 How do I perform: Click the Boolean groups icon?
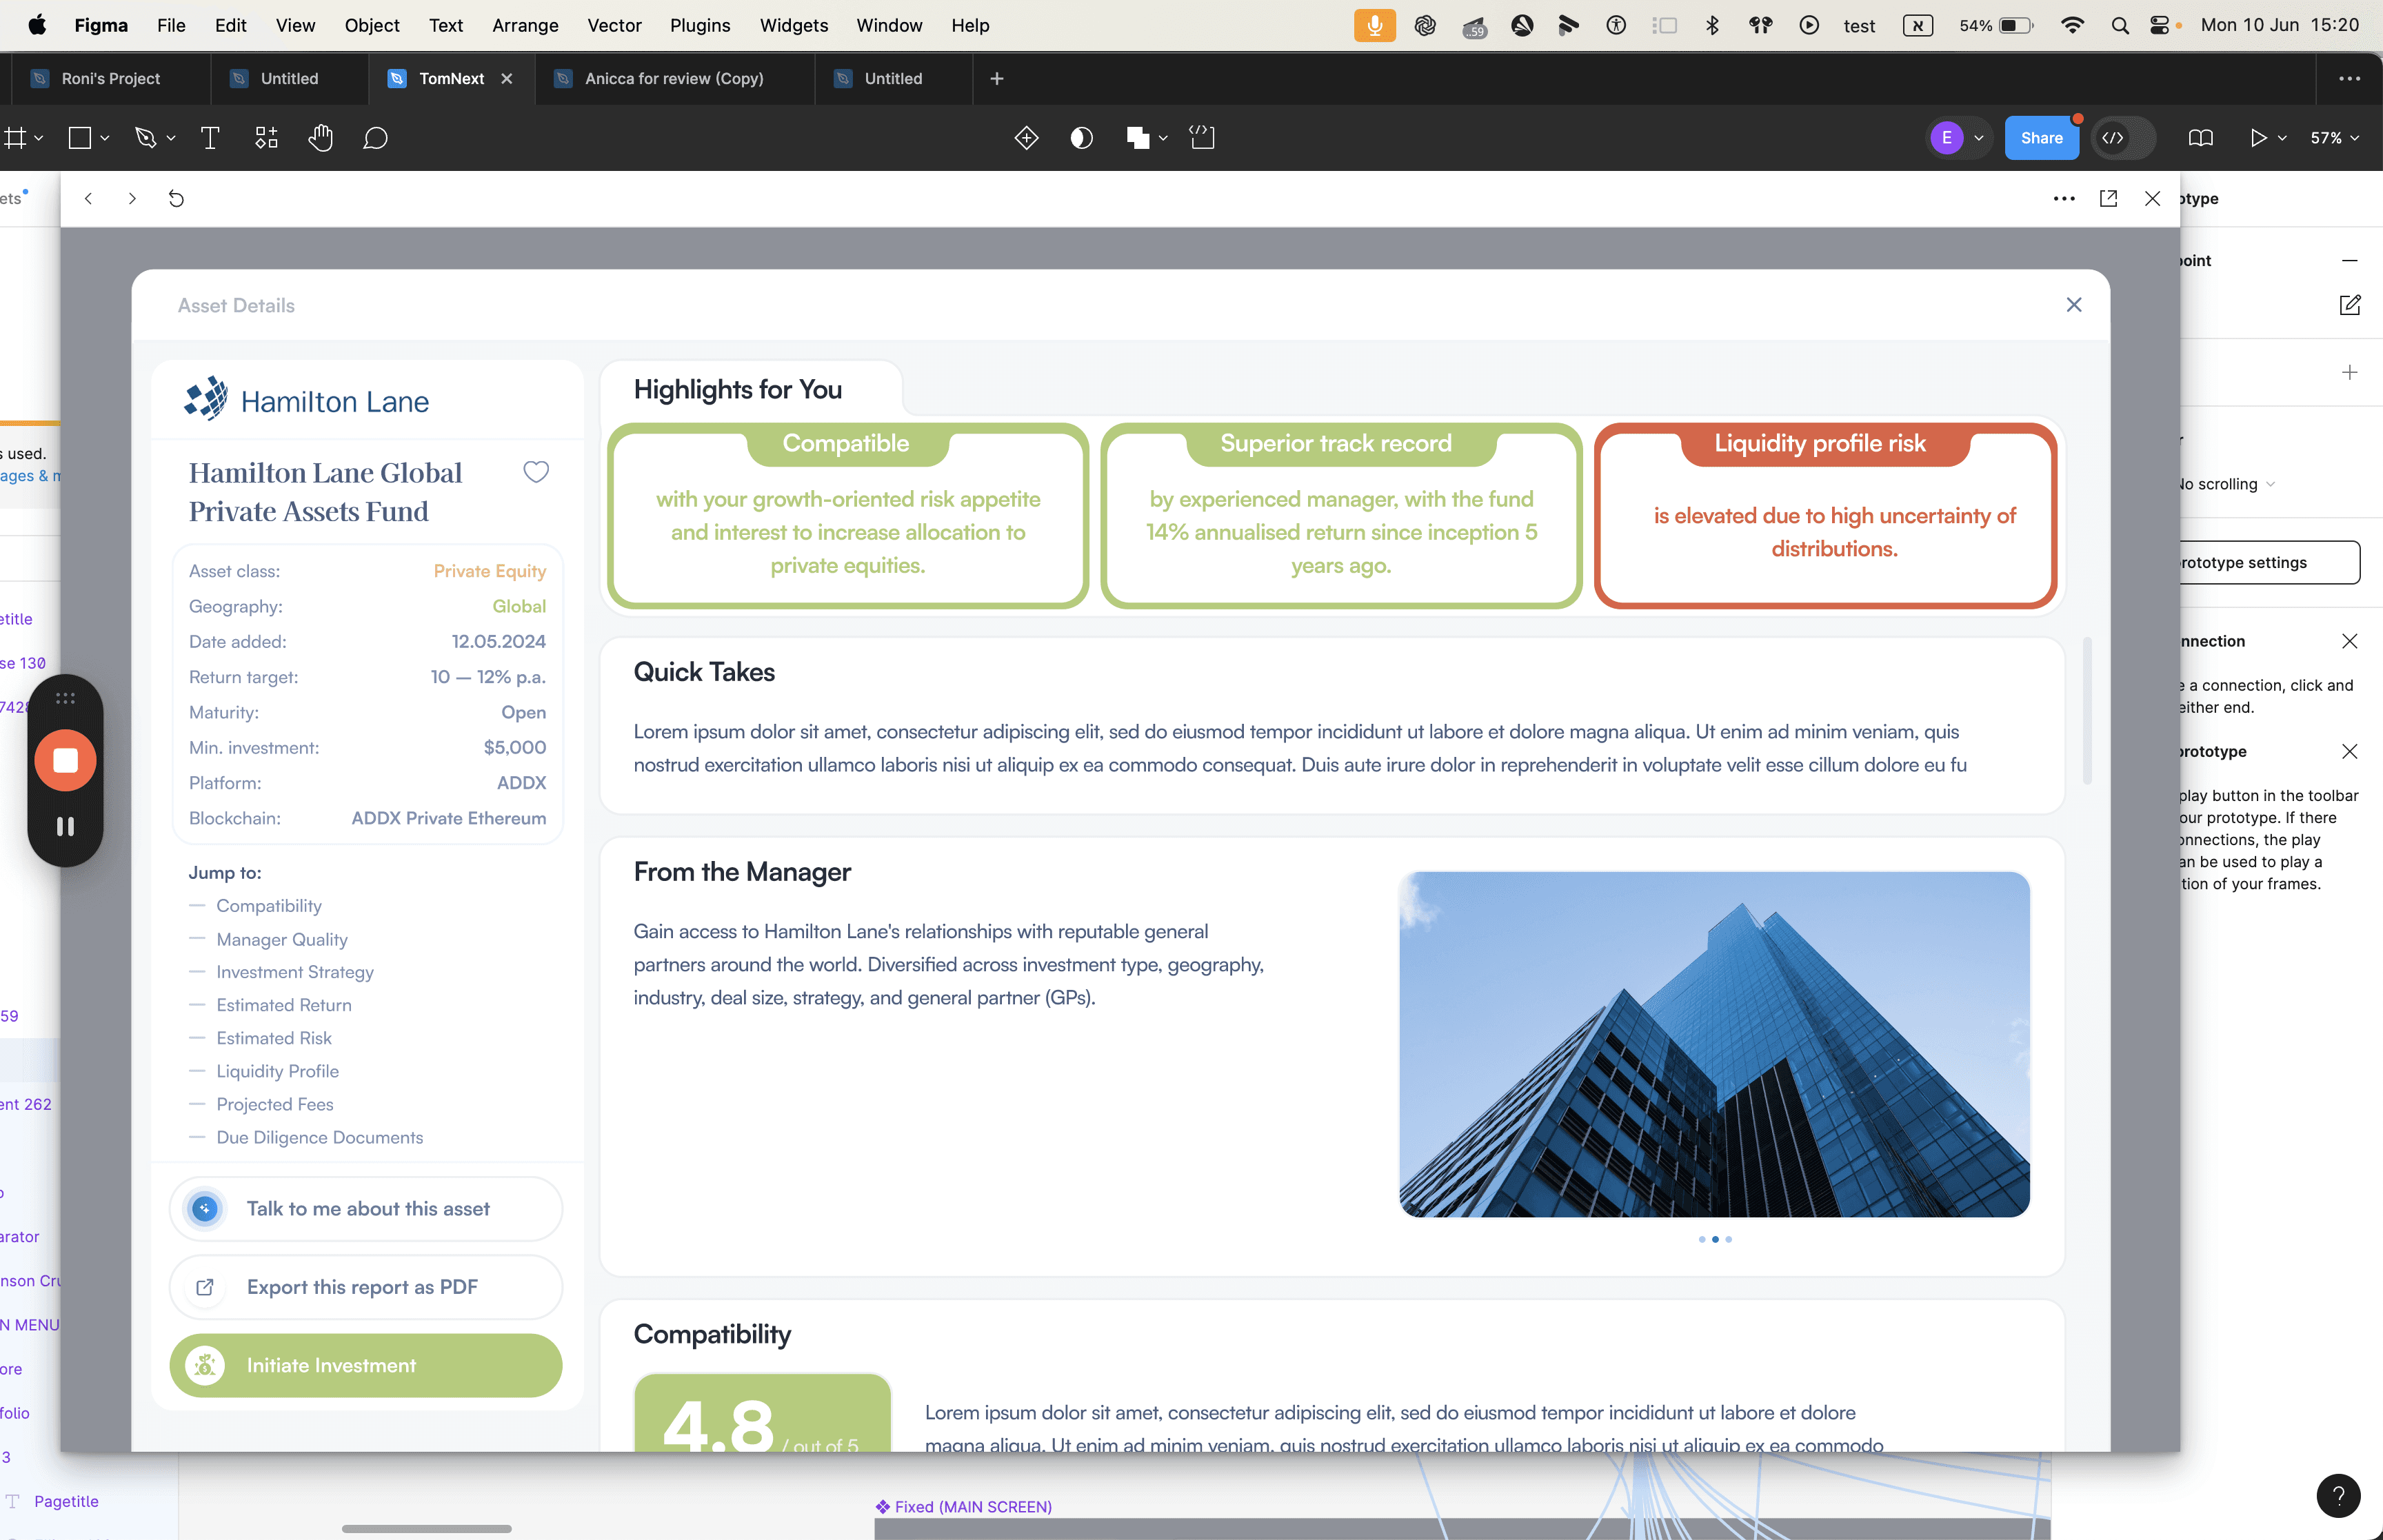(1137, 138)
